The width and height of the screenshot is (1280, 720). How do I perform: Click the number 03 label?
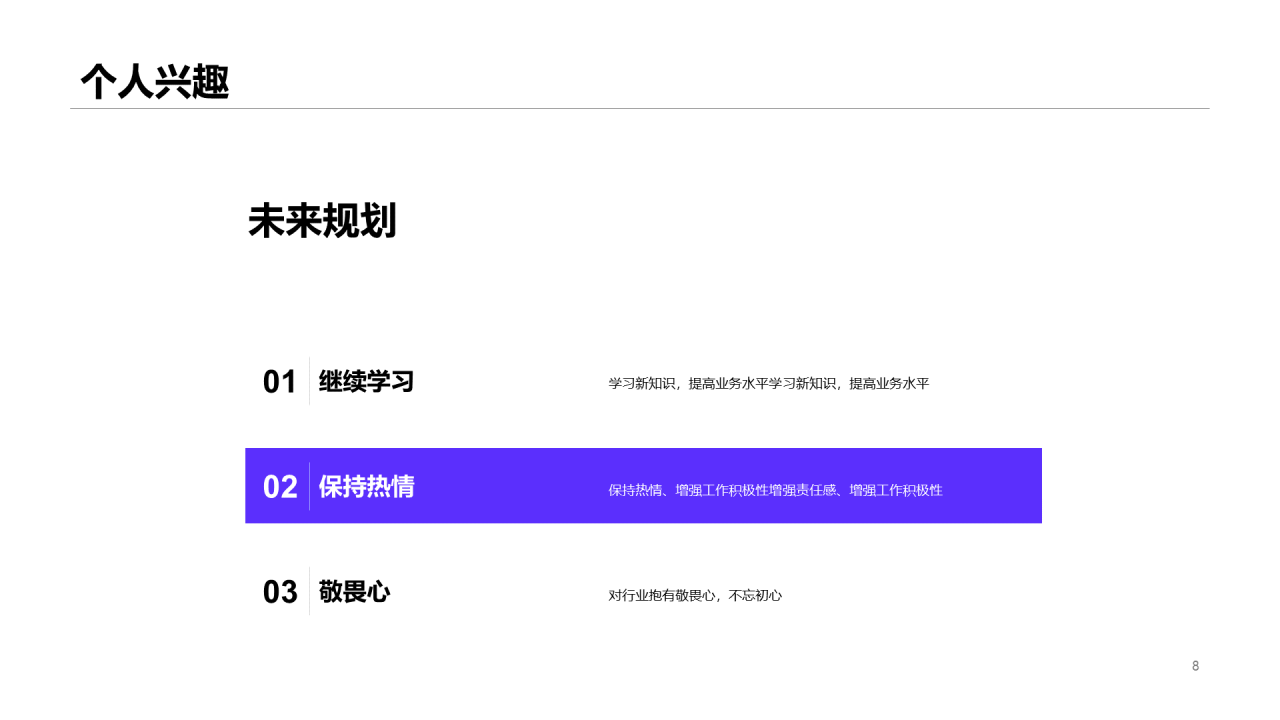click(280, 592)
